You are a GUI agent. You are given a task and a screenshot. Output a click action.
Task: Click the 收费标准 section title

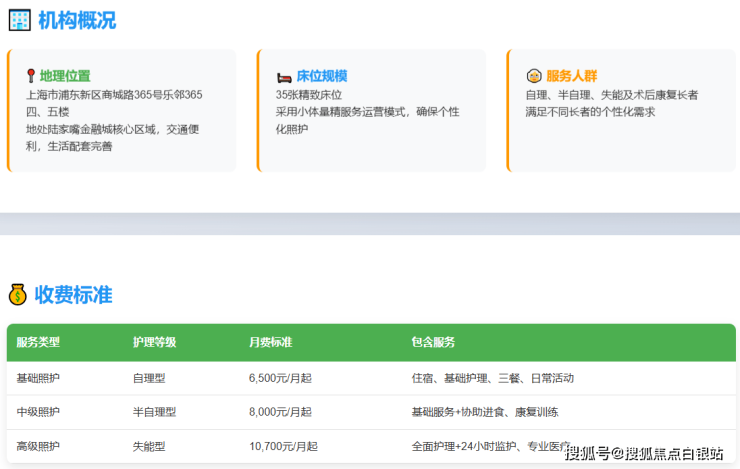tap(73, 295)
